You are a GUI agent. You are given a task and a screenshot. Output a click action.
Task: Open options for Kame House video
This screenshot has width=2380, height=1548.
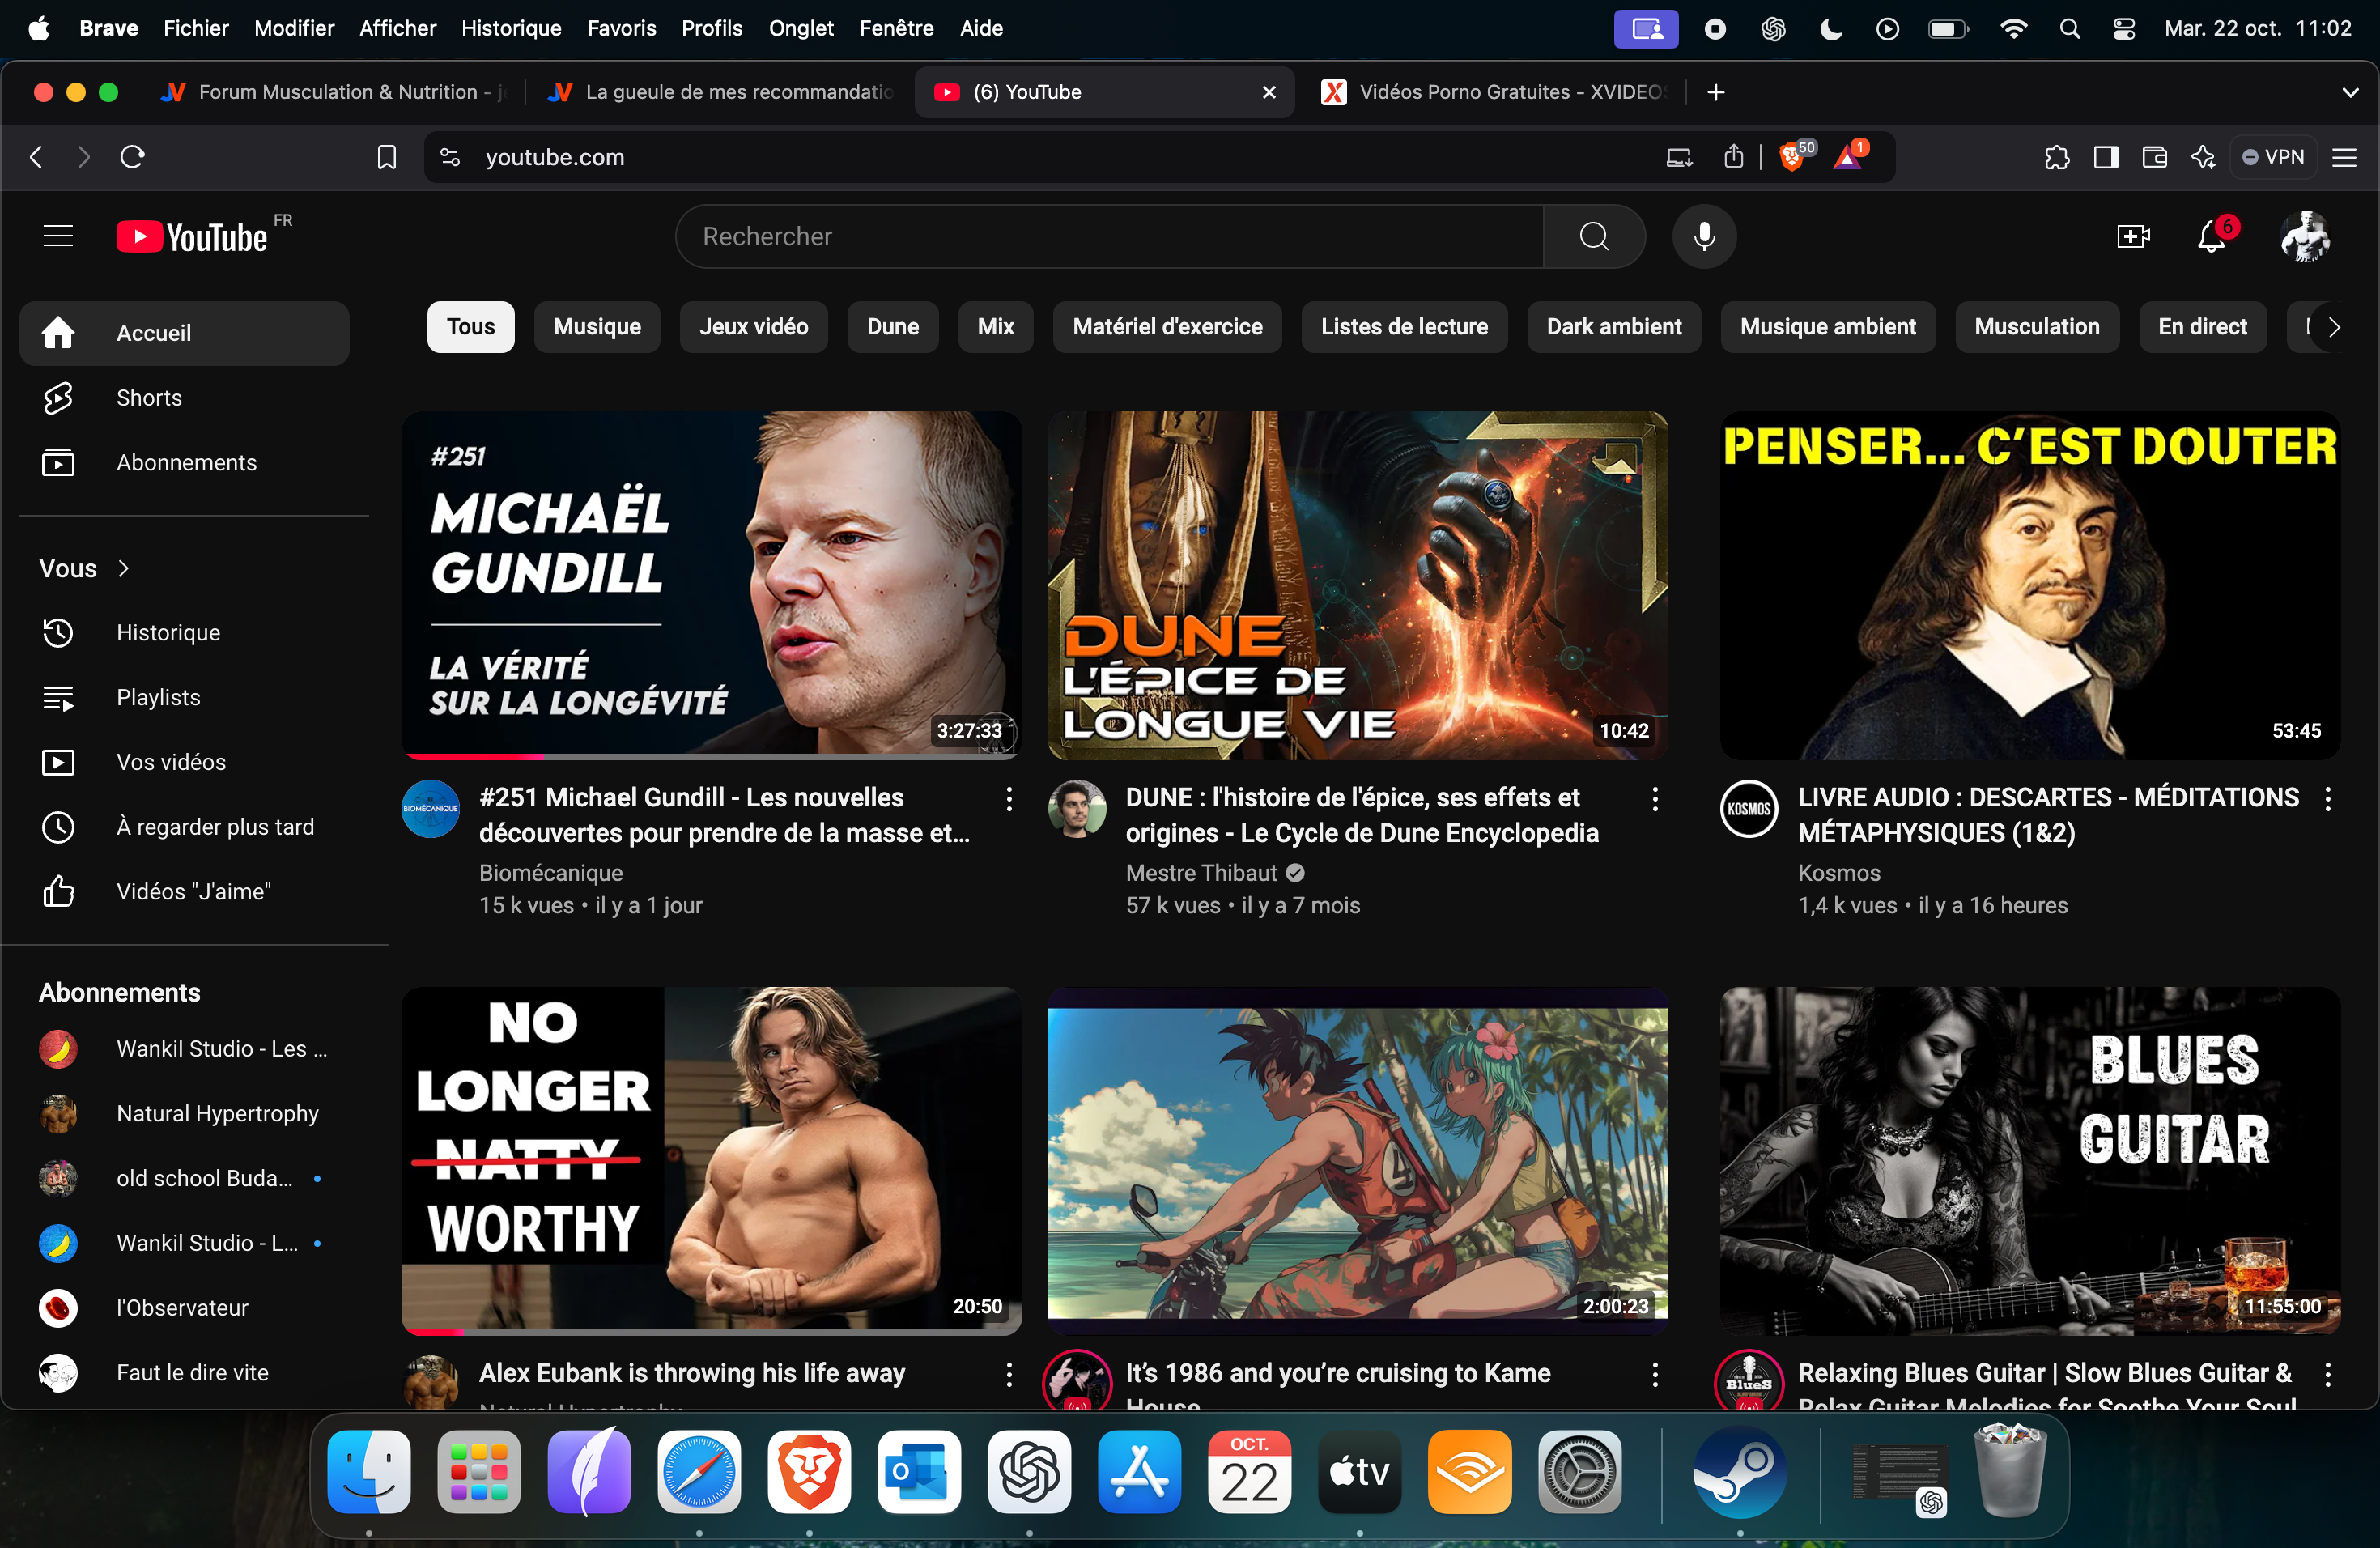1654,1374
